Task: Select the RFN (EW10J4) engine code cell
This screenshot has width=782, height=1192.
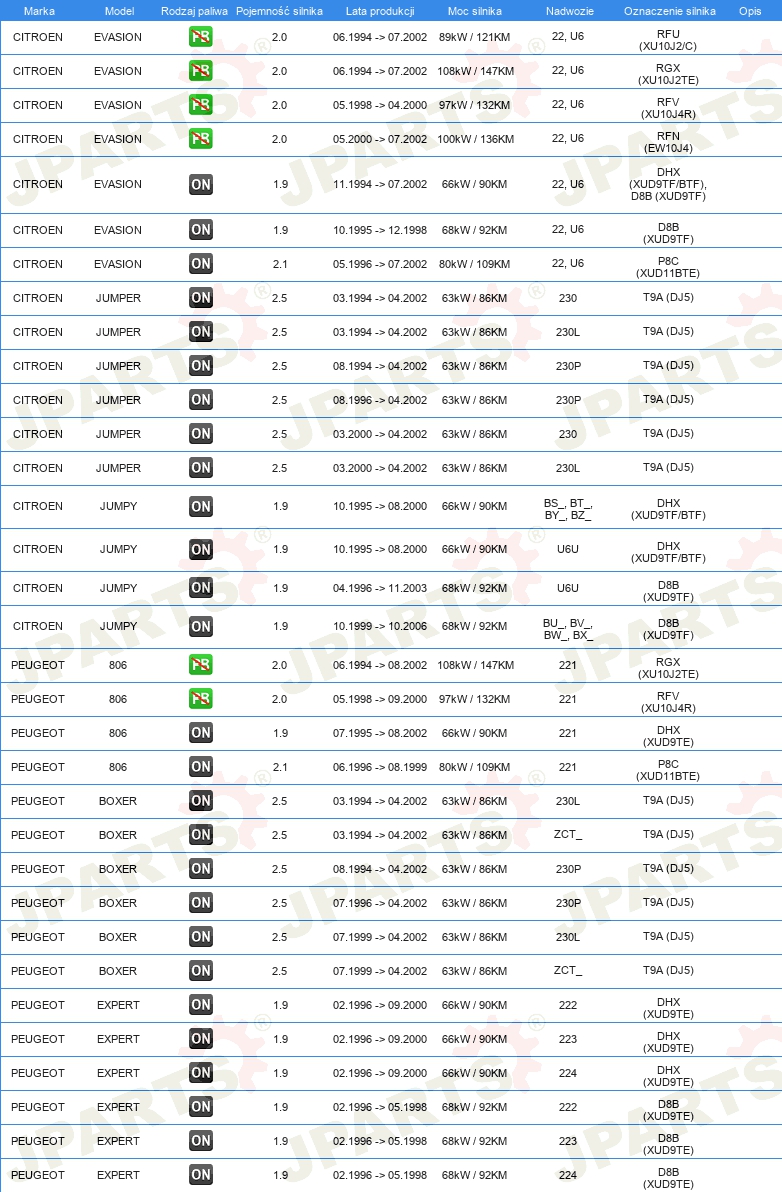Action: click(668, 142)
